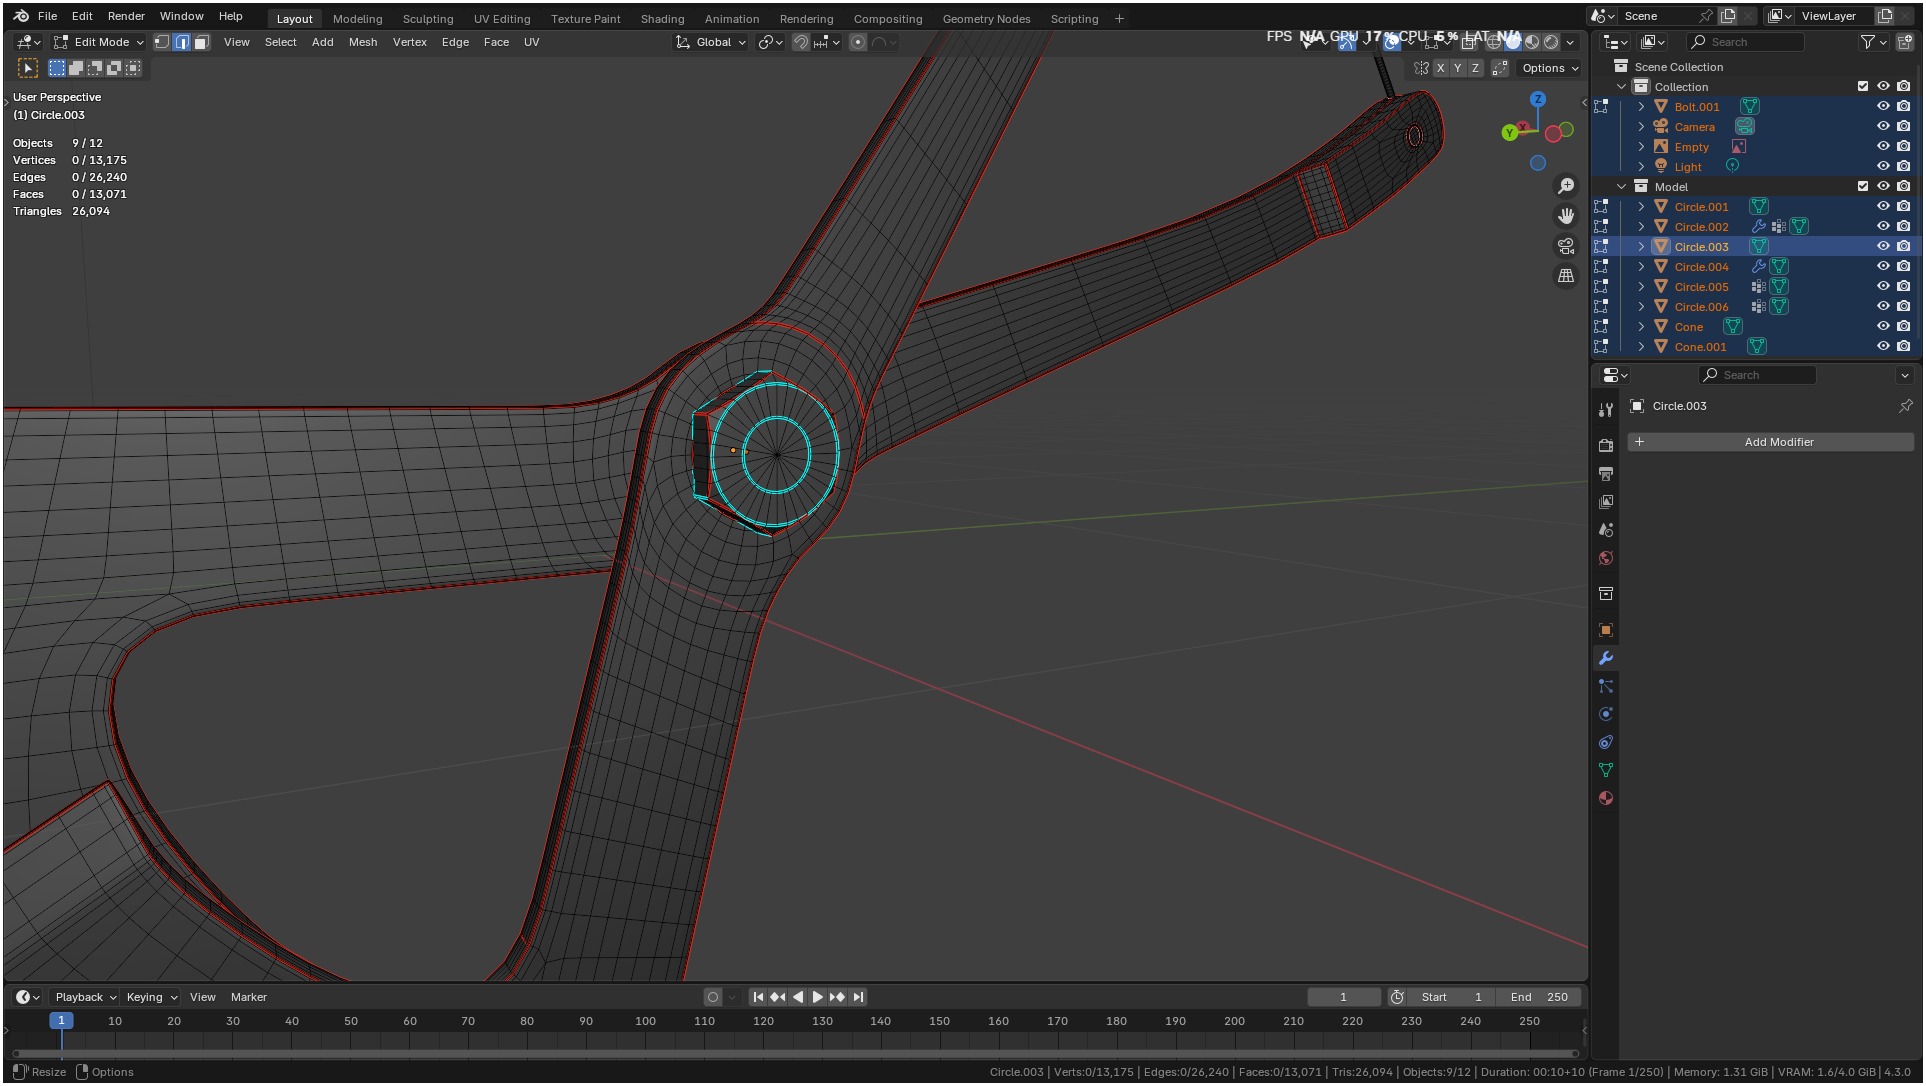Open the Edit Mode dropdown

(x=100, y=42)
